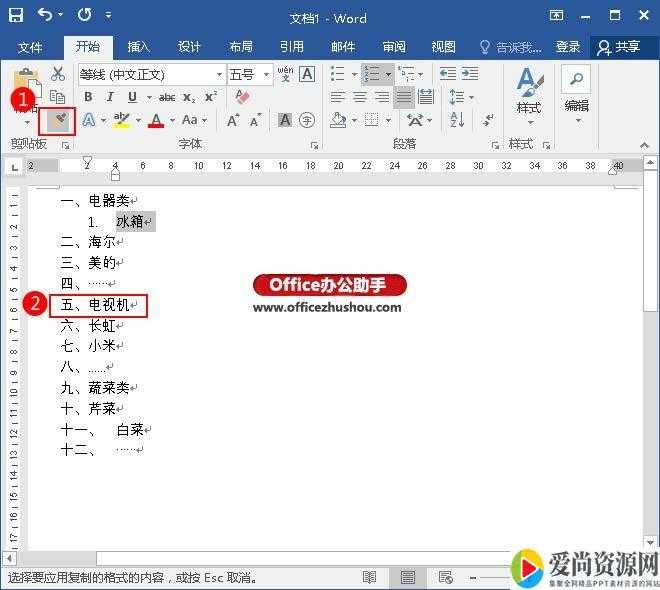Click the Tell me search box
Image resolution: width=660 pixels, height=590 pixels.
pyautogui.click(x=511, y=47)
